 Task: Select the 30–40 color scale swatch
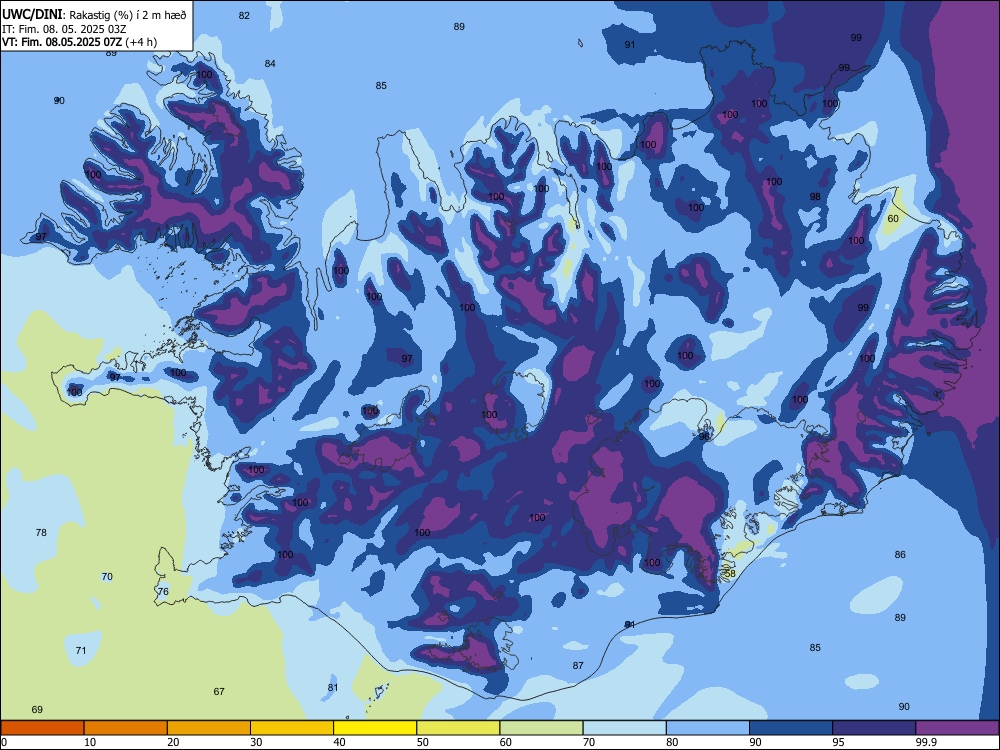[292, 728]
